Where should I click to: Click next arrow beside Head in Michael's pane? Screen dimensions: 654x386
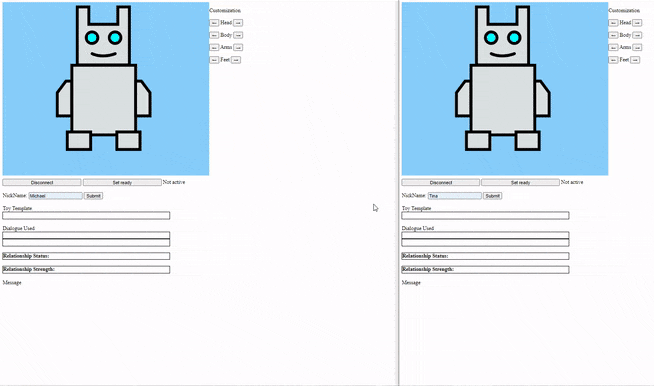[238, 23]
